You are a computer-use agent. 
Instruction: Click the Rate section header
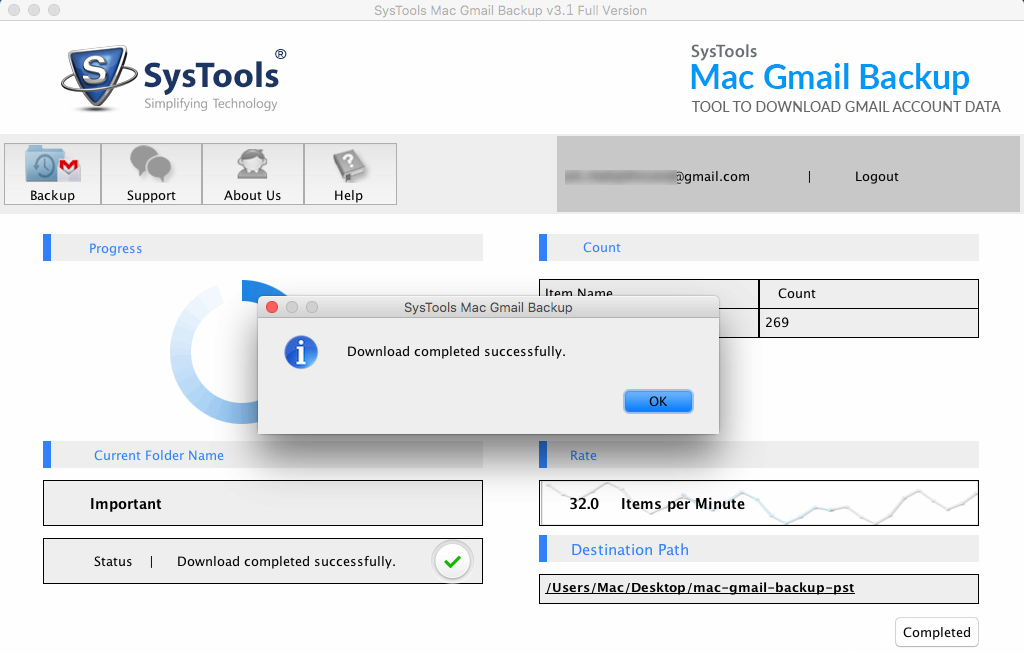coord(759,455)
